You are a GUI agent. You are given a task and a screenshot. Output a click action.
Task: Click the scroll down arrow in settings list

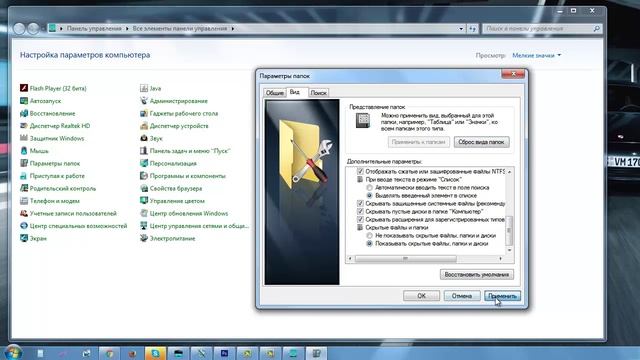pyautogui.click(x=509, y=250)
